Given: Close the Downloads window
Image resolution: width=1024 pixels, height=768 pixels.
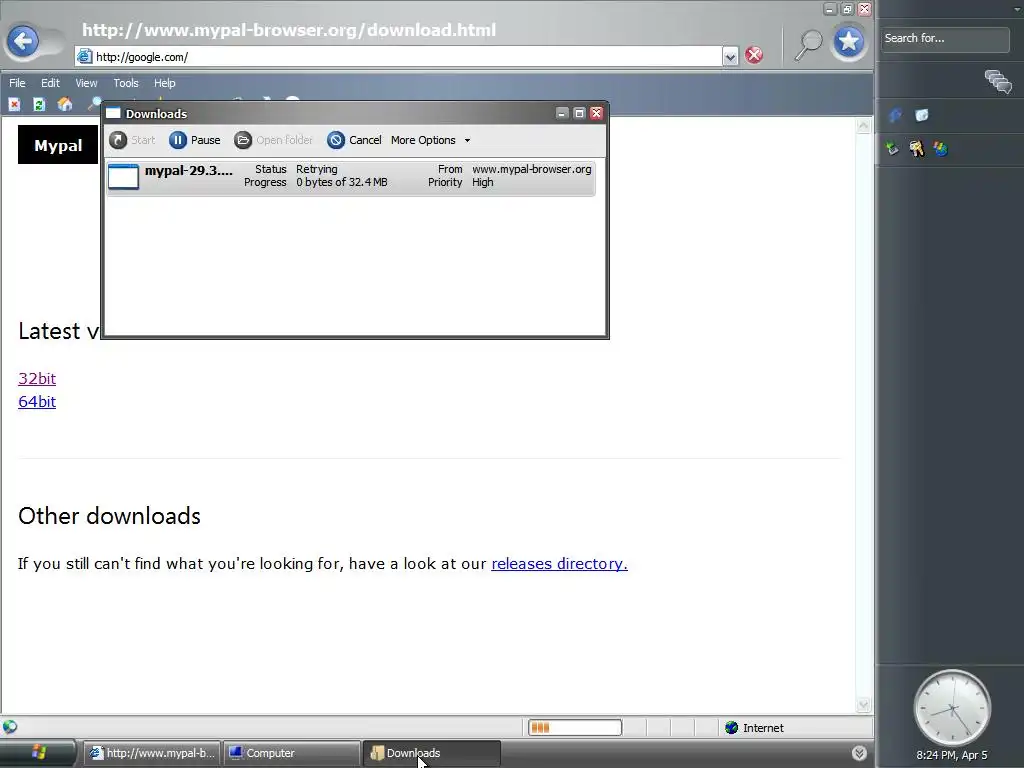Looking at the screenshot, I should (596, 114).
